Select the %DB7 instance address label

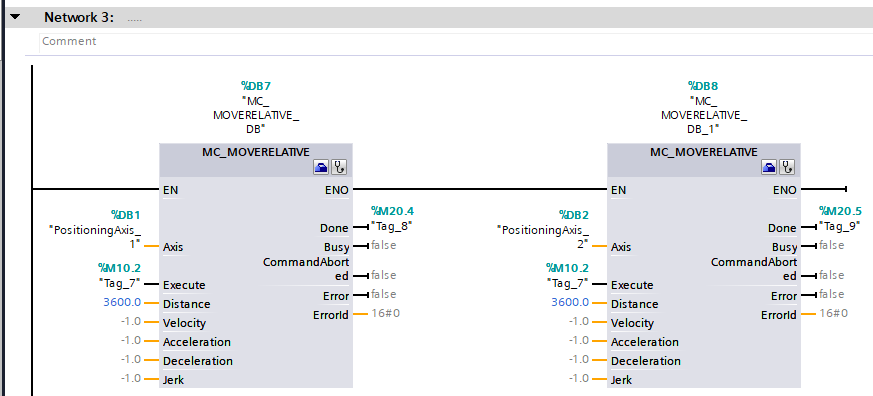[256, 86]
